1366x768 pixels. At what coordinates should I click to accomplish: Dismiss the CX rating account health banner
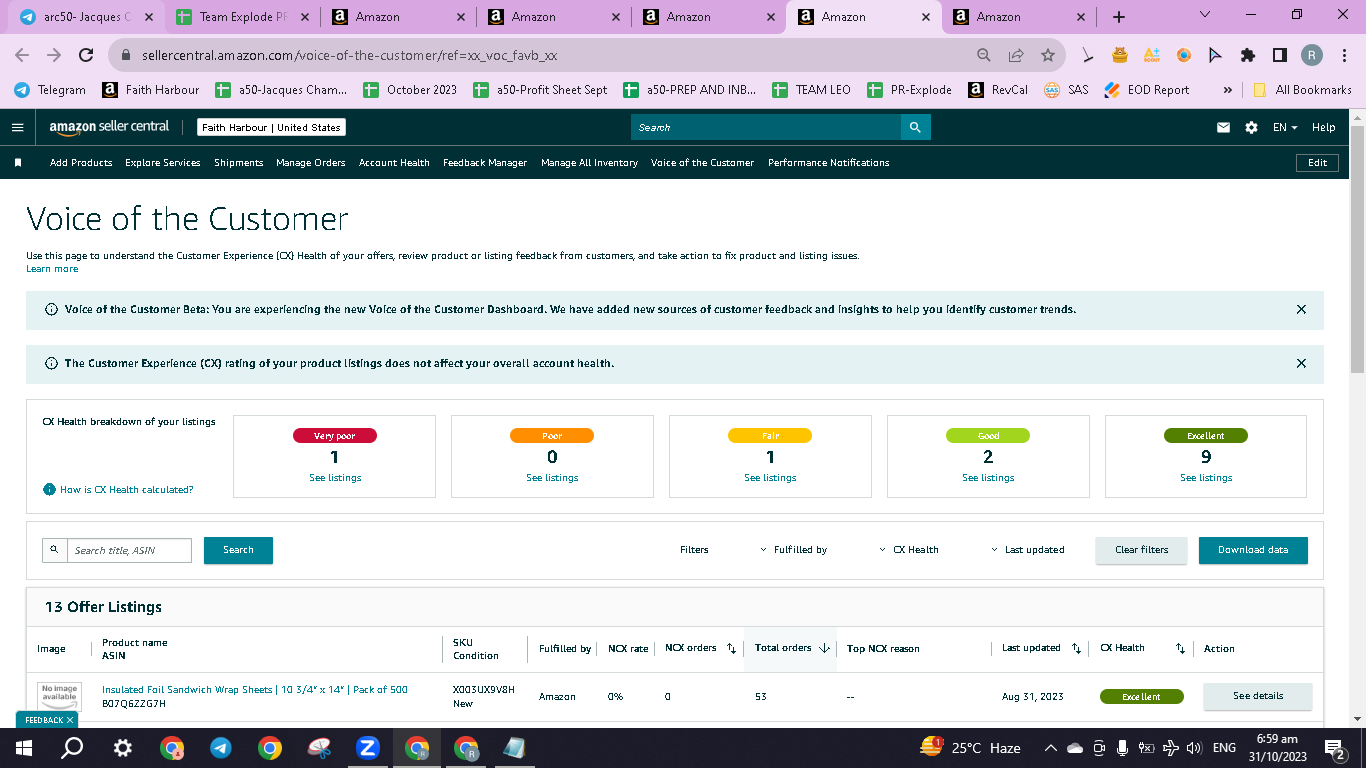(1301, 364)
